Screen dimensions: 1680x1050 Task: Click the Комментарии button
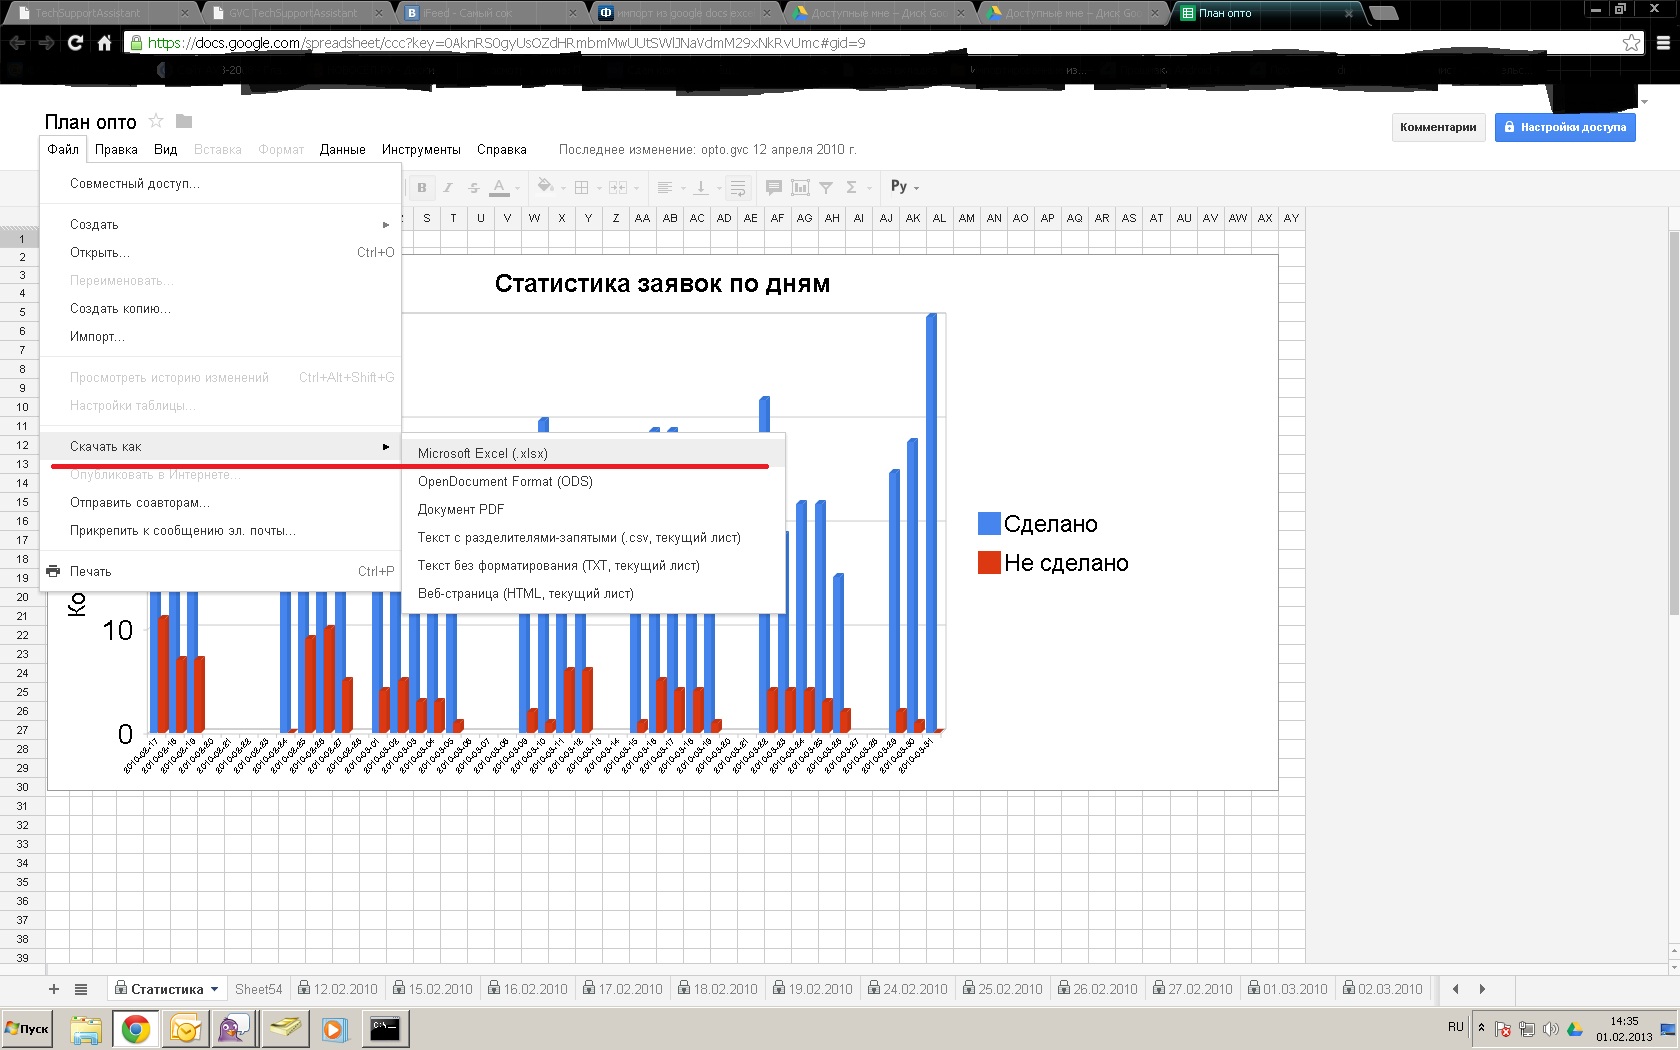pyautogui.click(x=1437, y=127)
